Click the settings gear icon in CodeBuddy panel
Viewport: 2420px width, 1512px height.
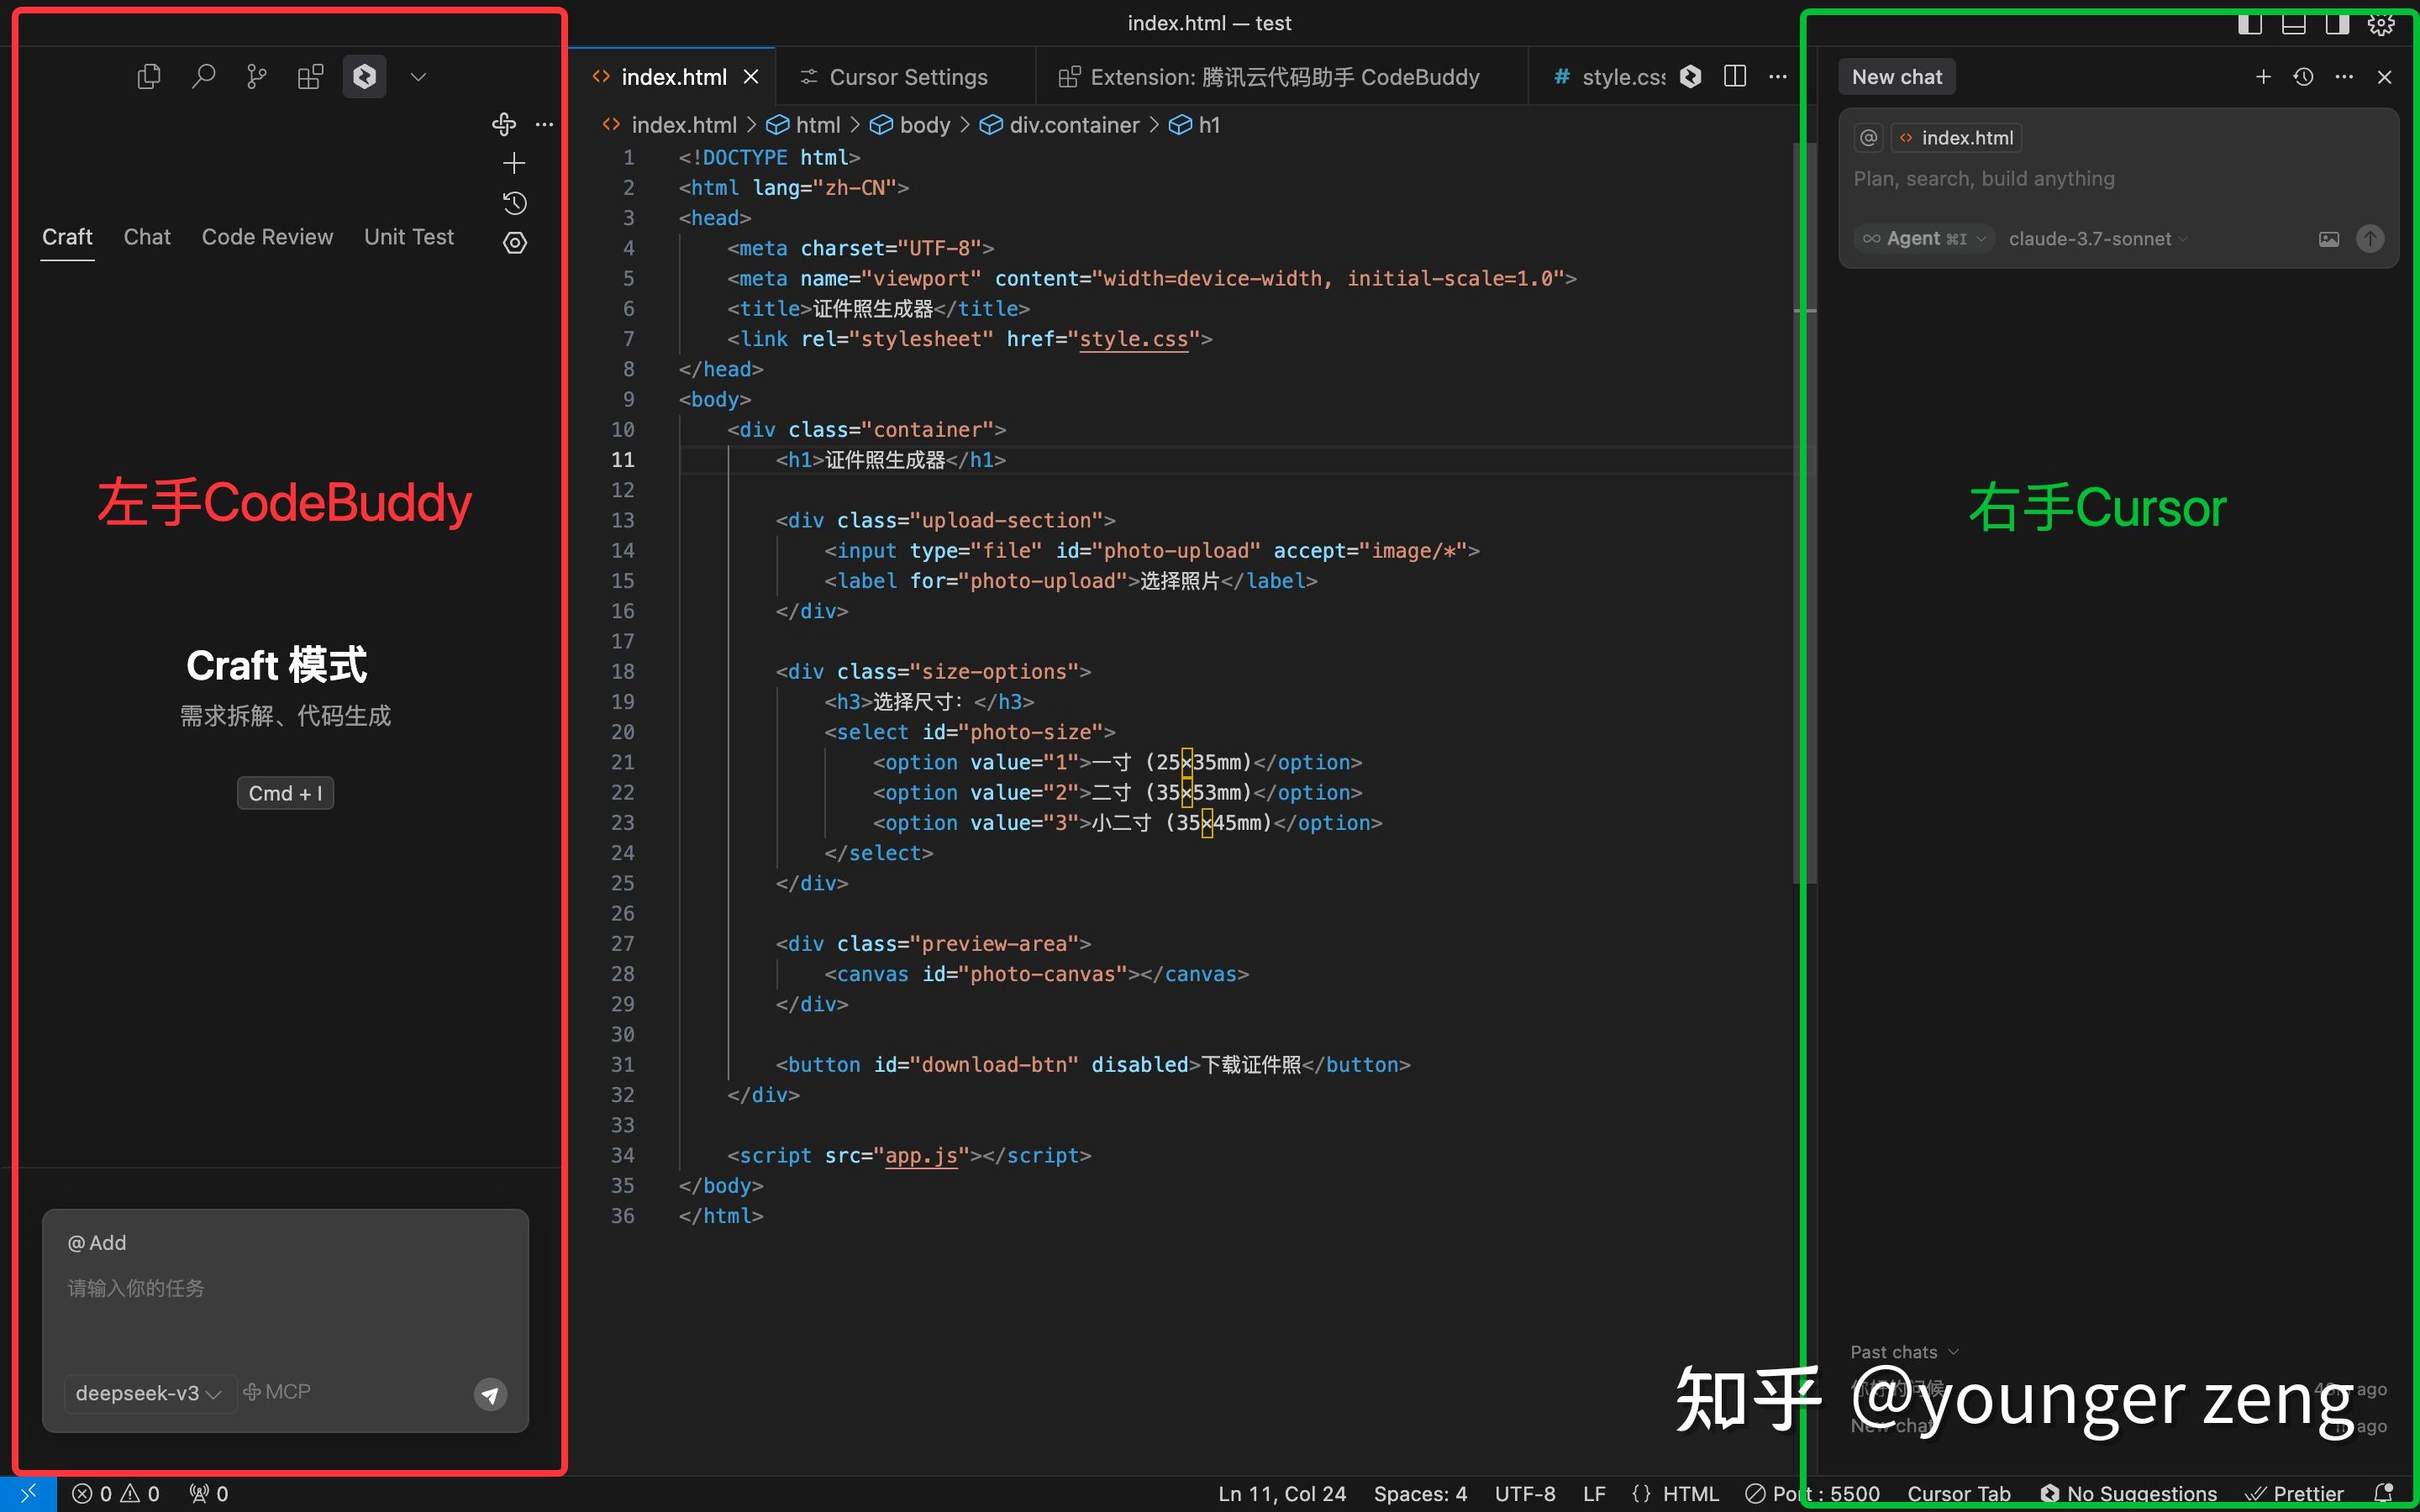(516, 244)
